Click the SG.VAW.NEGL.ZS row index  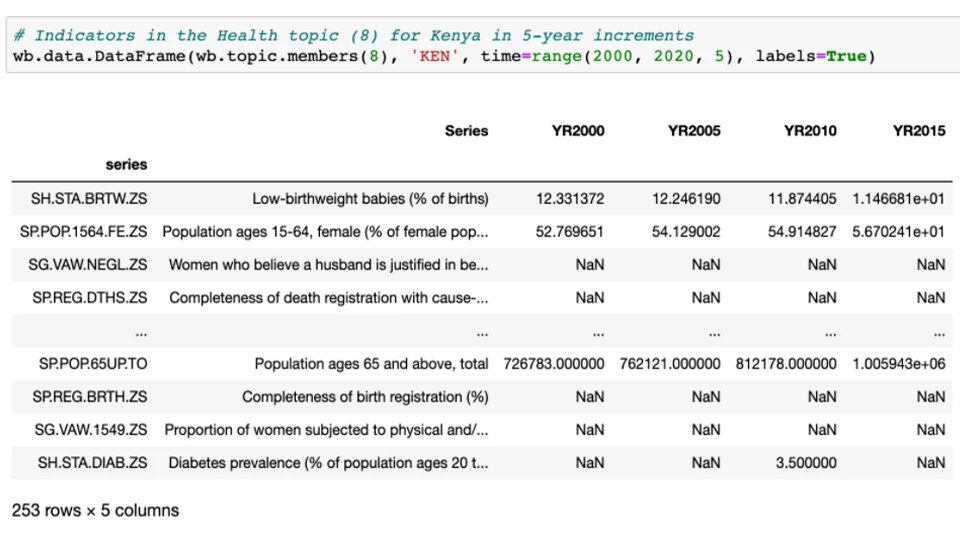pos(88,265)
